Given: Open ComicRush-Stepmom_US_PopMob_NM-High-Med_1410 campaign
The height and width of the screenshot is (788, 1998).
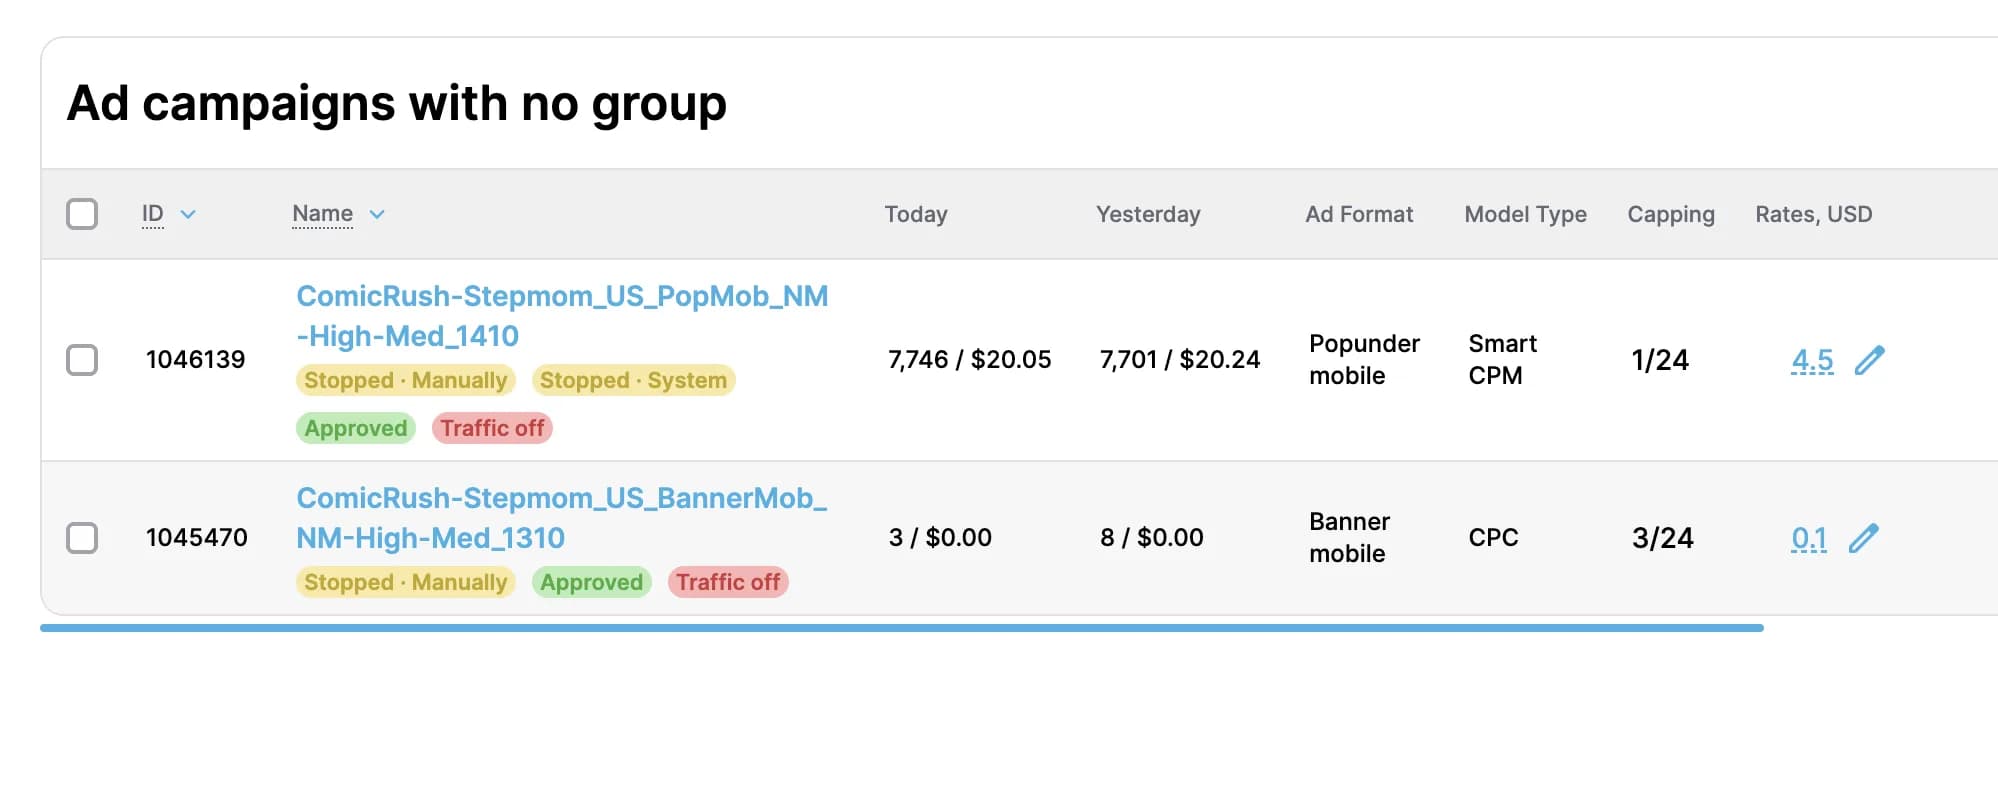Looking at the screenshot, I should [562, 316].
